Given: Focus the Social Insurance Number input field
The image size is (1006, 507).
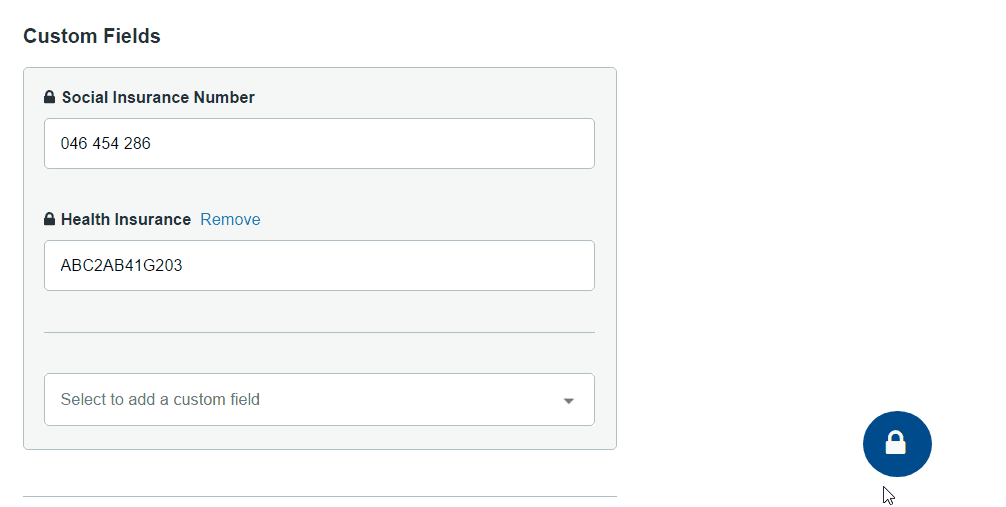Looking at the screenshot, I should point(320,143).
